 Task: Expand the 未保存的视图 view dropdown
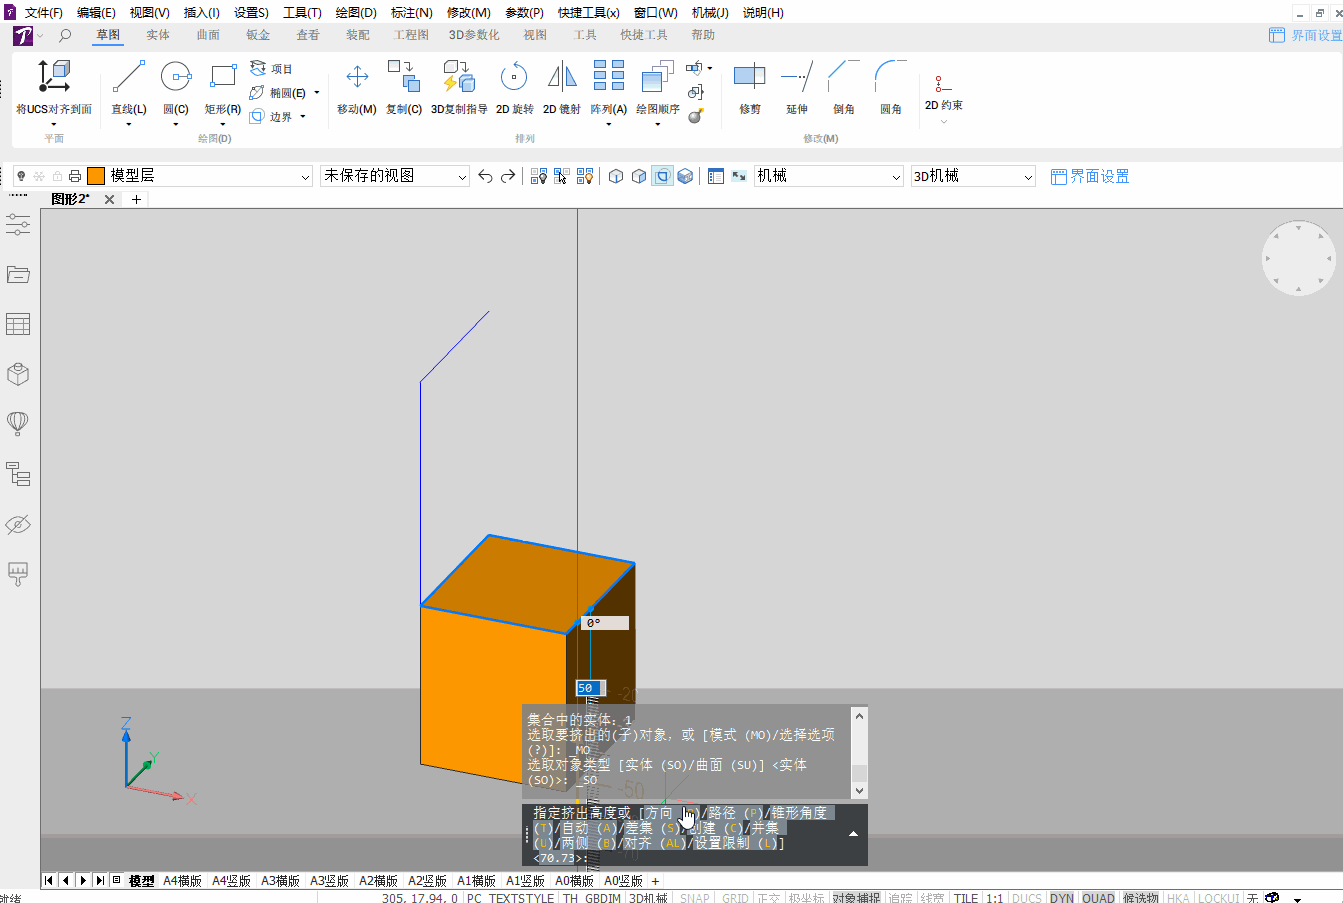462,177
